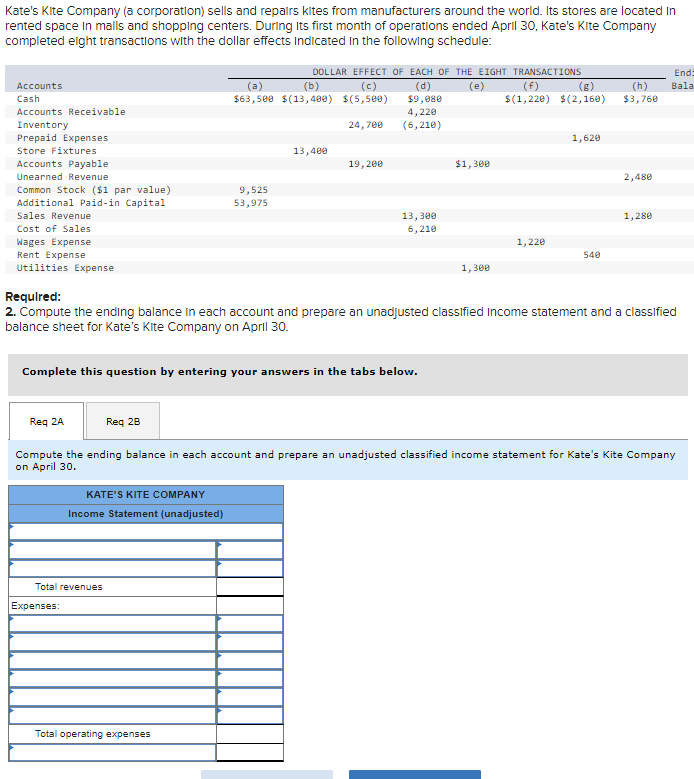The height and width of the screenshot is (779, 694).
Task: Open the second expense account dropdown
Action: click(x=112, y=642)
